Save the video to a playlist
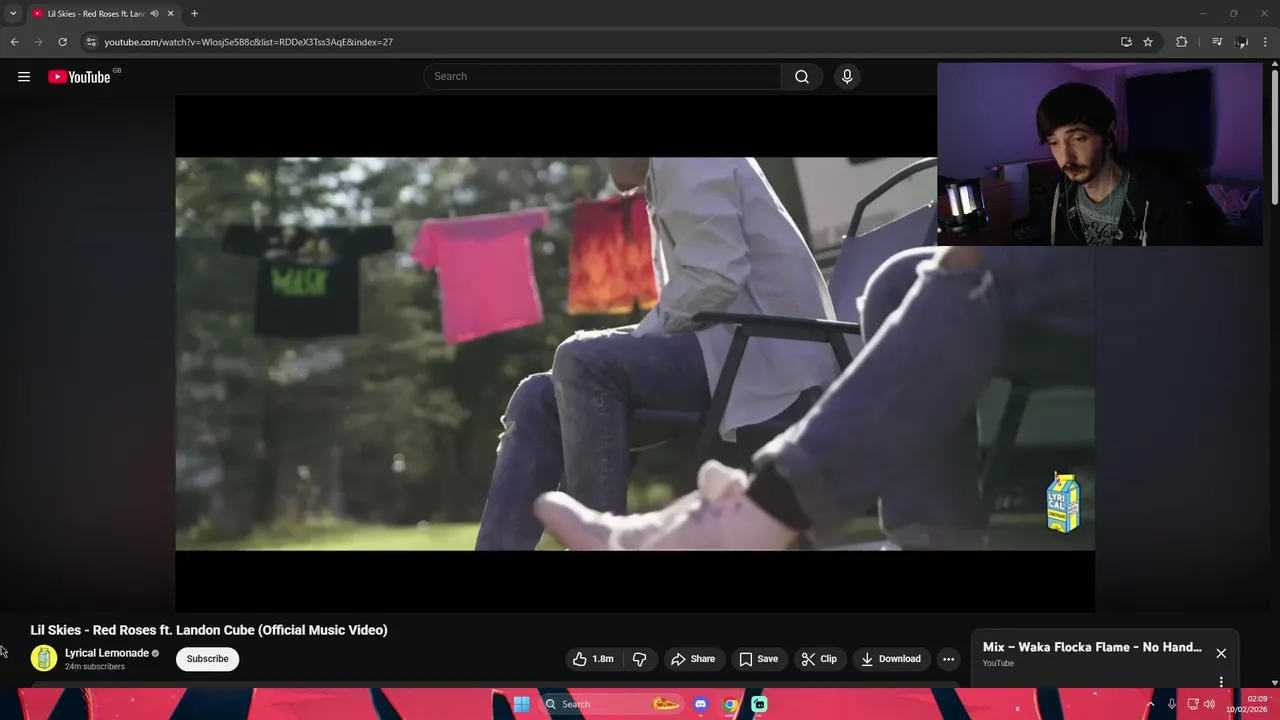This screenshot has width=1280, height=720. [x=758, y=659]
